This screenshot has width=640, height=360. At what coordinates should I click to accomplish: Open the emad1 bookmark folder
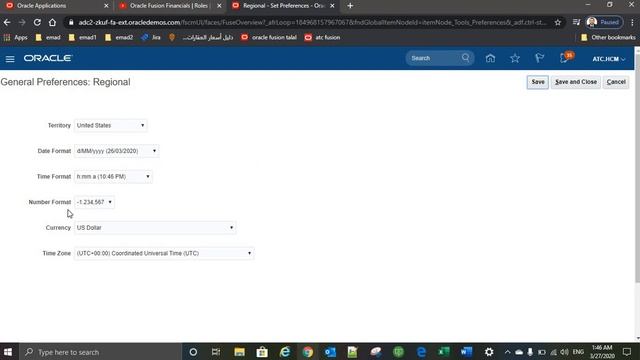tap(82, 38)
